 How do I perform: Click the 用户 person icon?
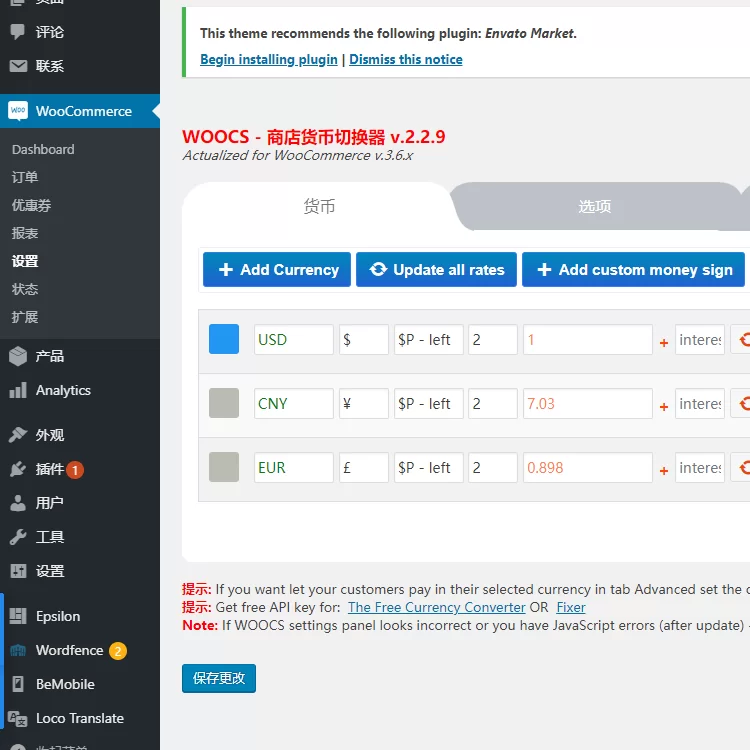[x=18, y=503]
